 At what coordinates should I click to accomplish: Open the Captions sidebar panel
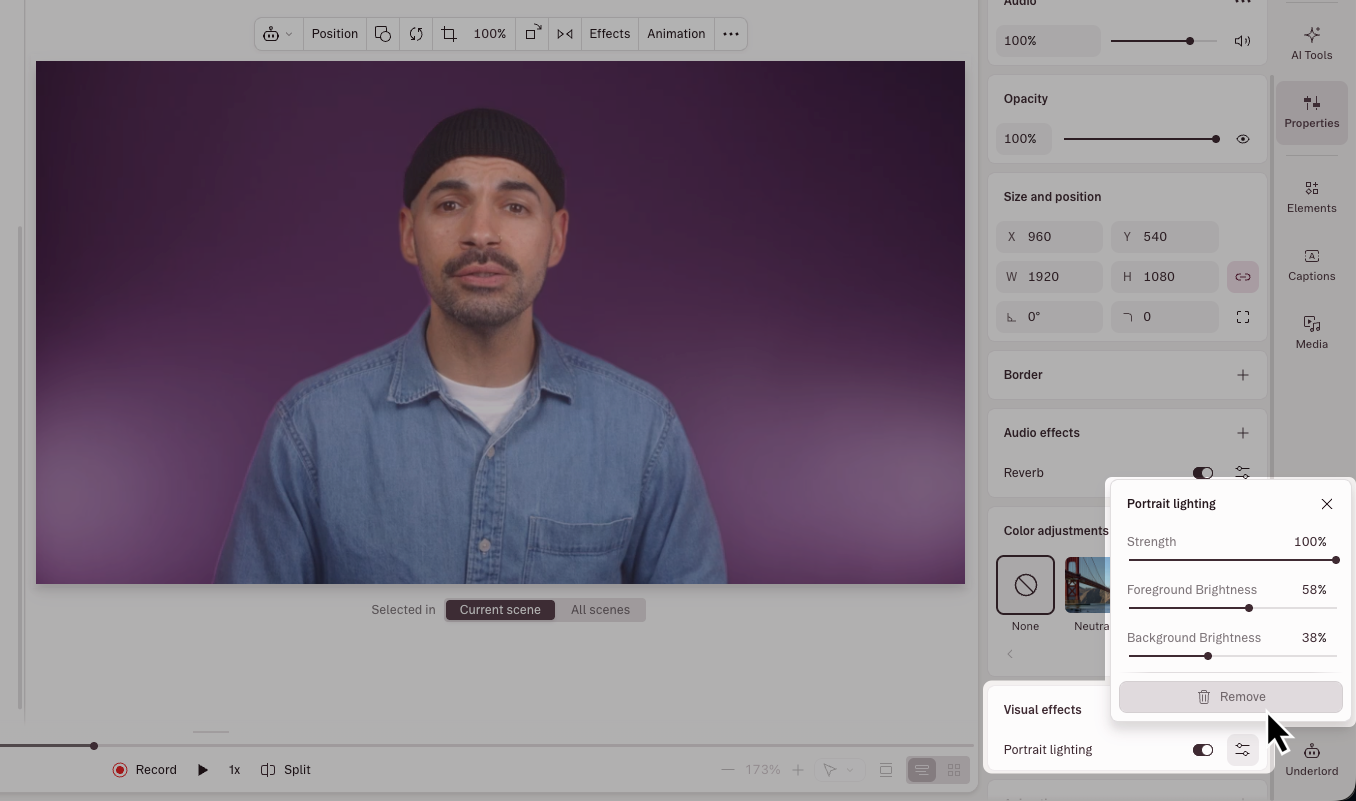pos(1312,265)
